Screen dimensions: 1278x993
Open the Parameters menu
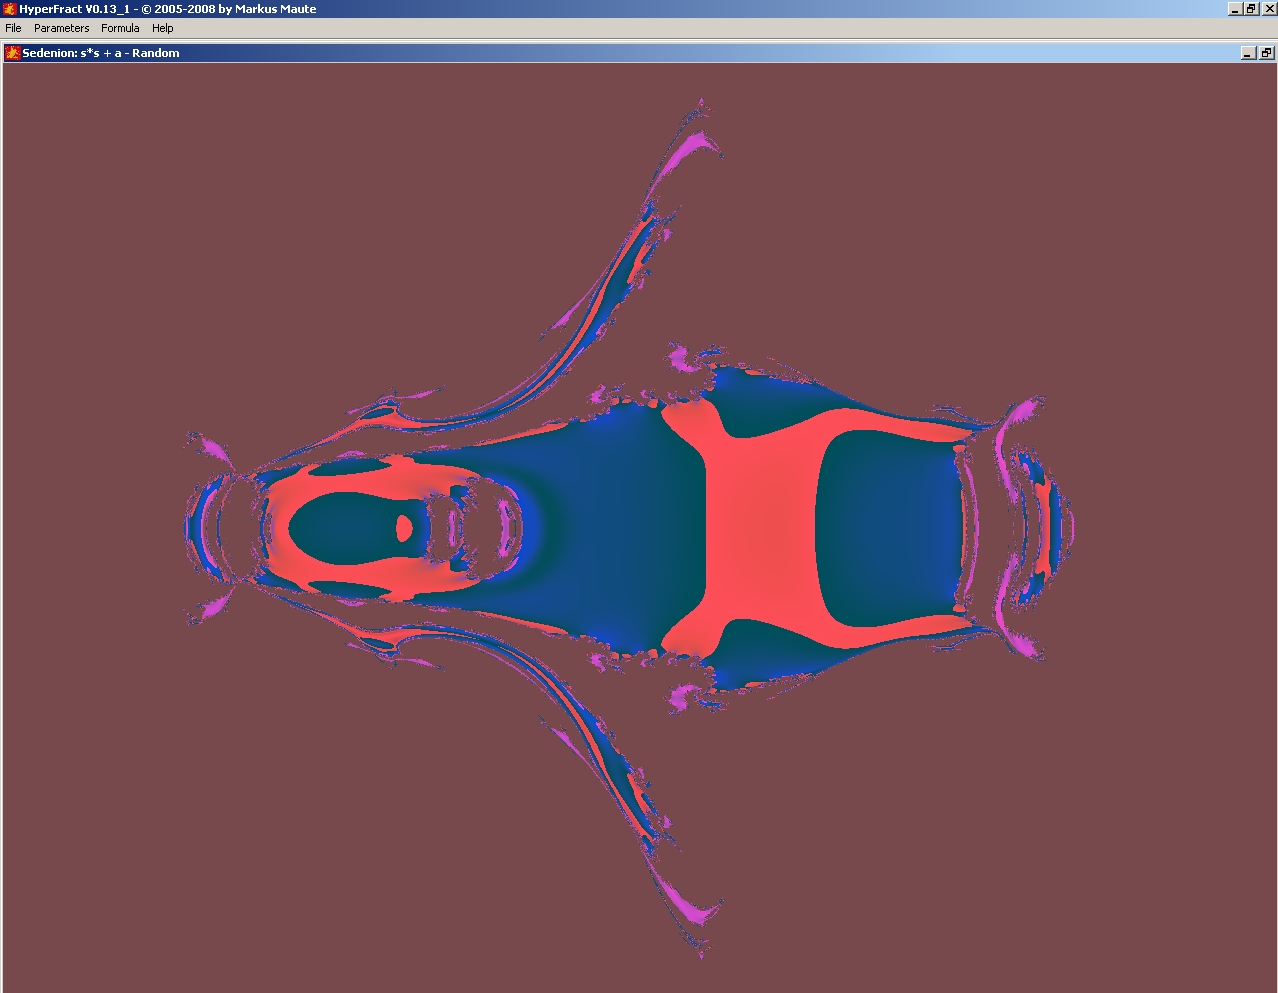point(61,28)
